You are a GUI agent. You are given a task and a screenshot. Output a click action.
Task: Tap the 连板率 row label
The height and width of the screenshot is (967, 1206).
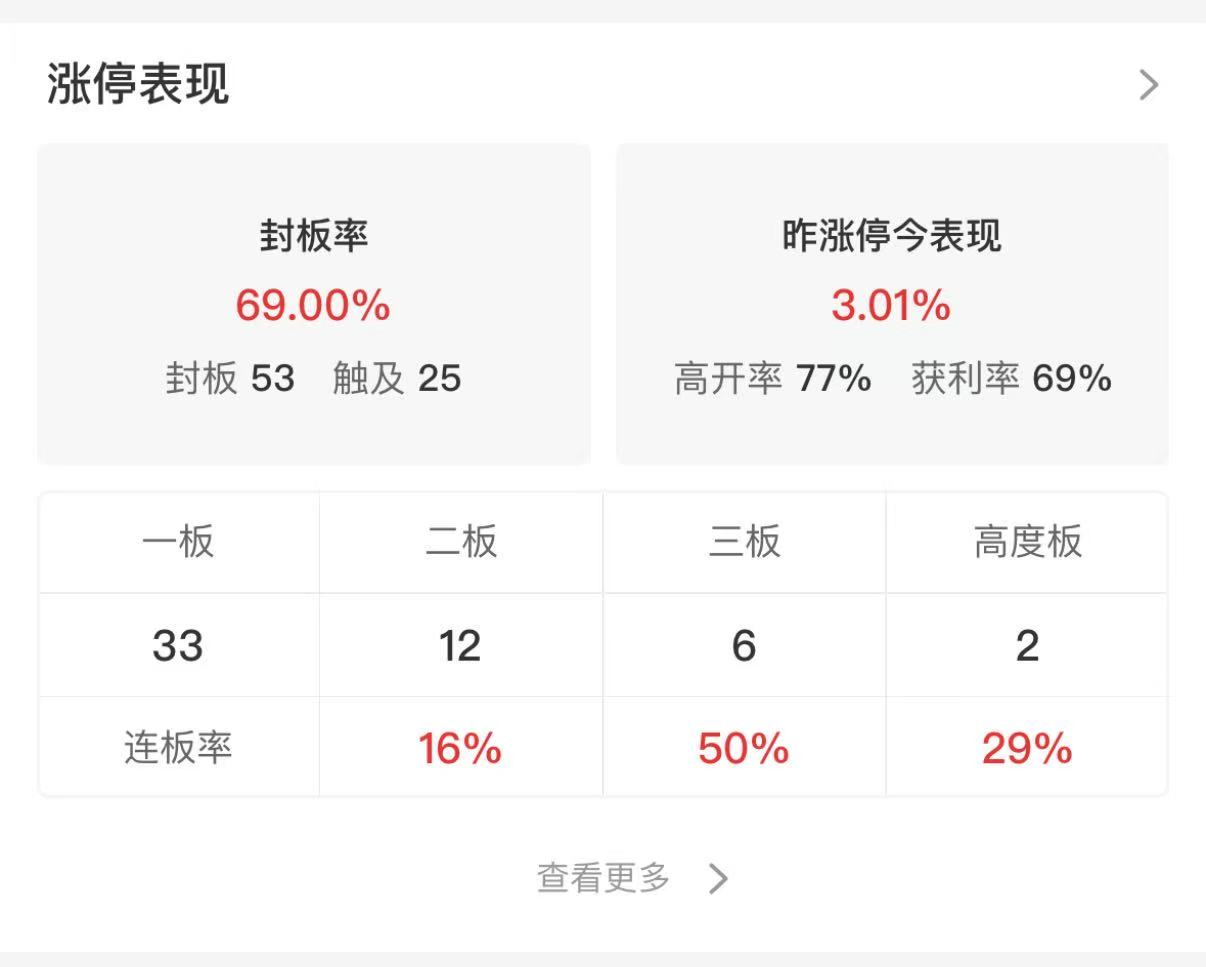point(179,748)
